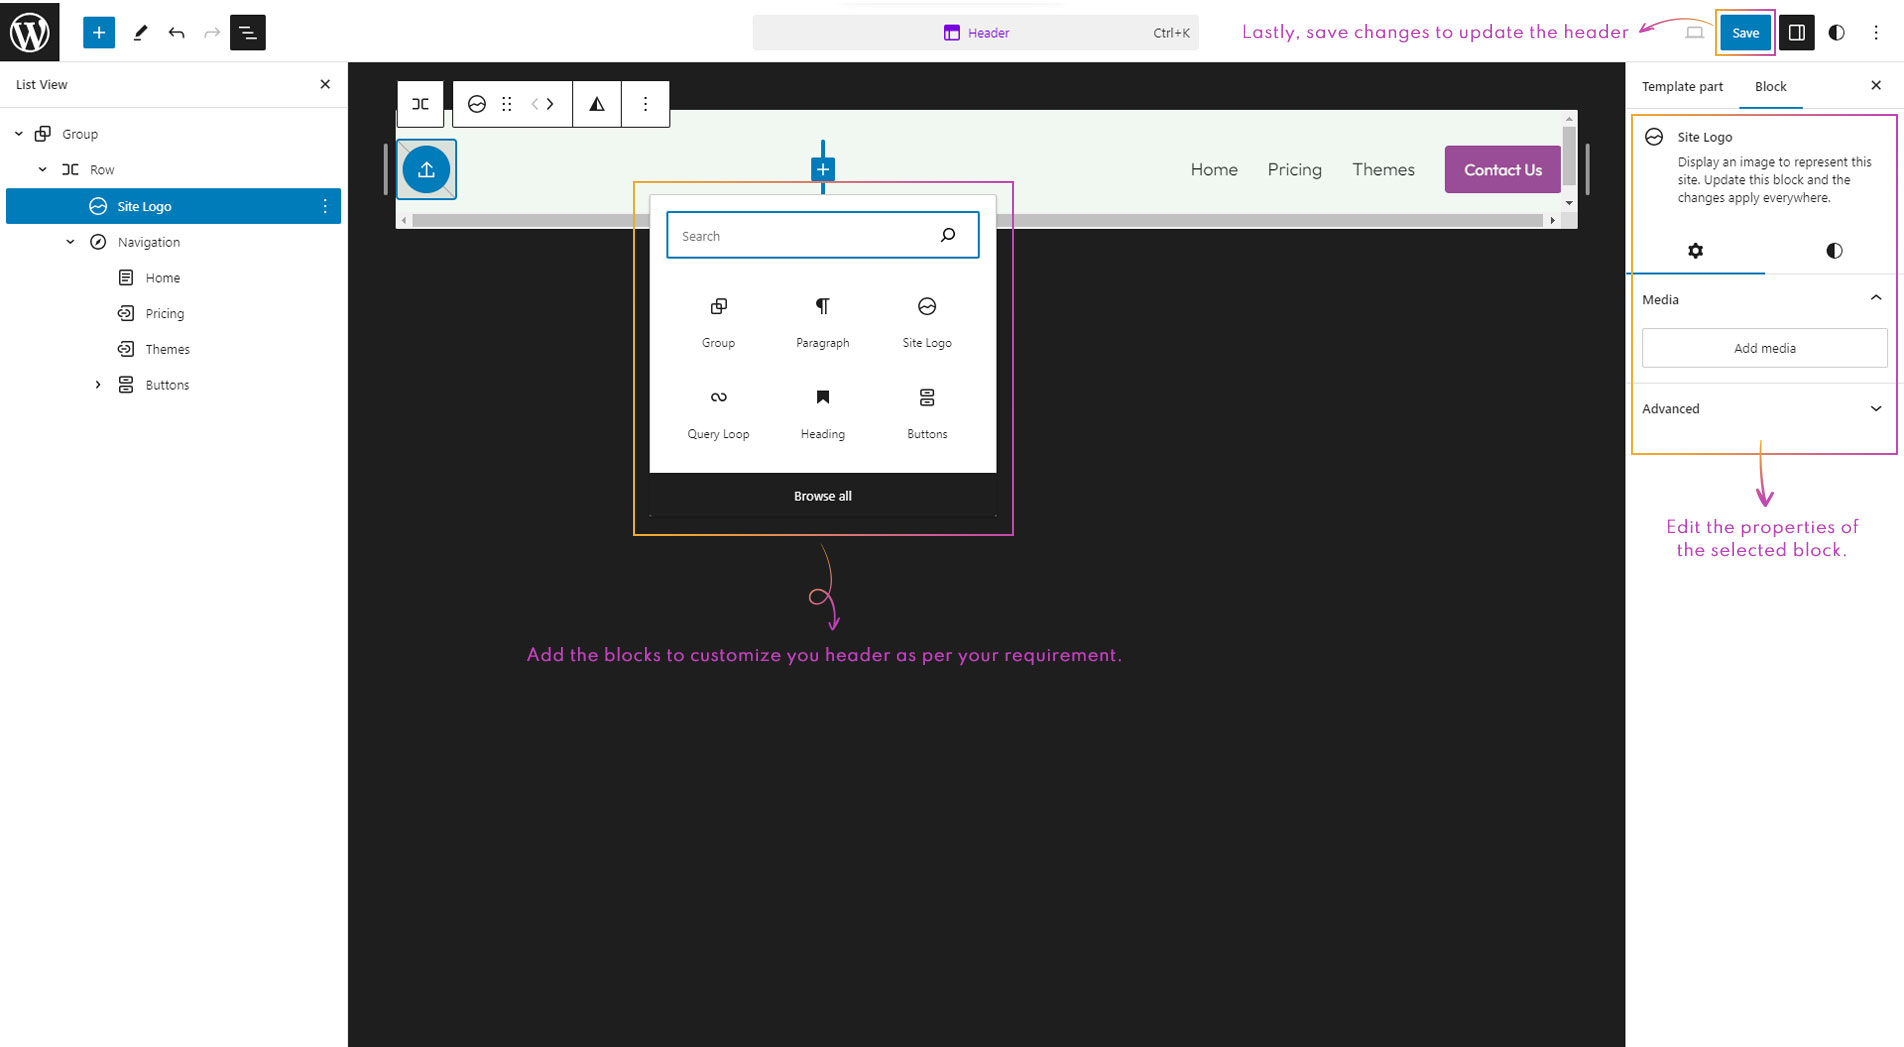This screenshot has height=1047, width=1904.
Task: Click the Undo arrow icon
Action: [x=176, y=33]
